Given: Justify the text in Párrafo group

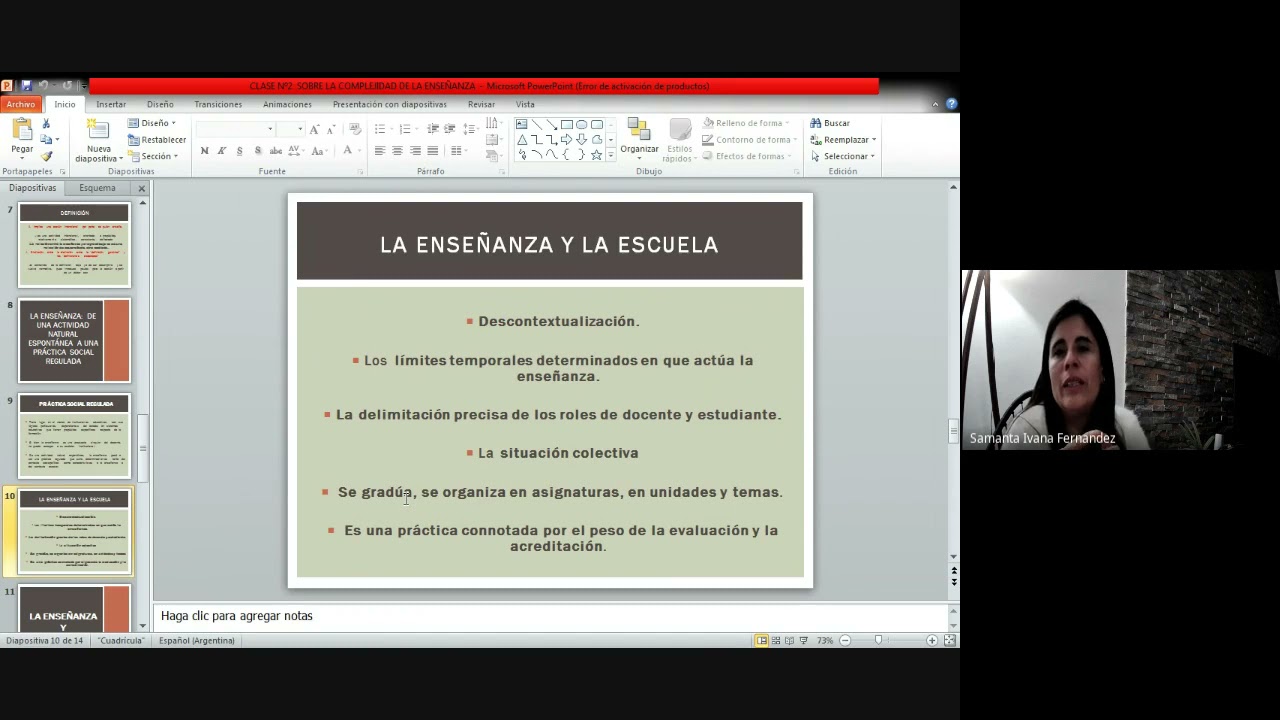Looking at the screenshot, I should pos(432,151).
